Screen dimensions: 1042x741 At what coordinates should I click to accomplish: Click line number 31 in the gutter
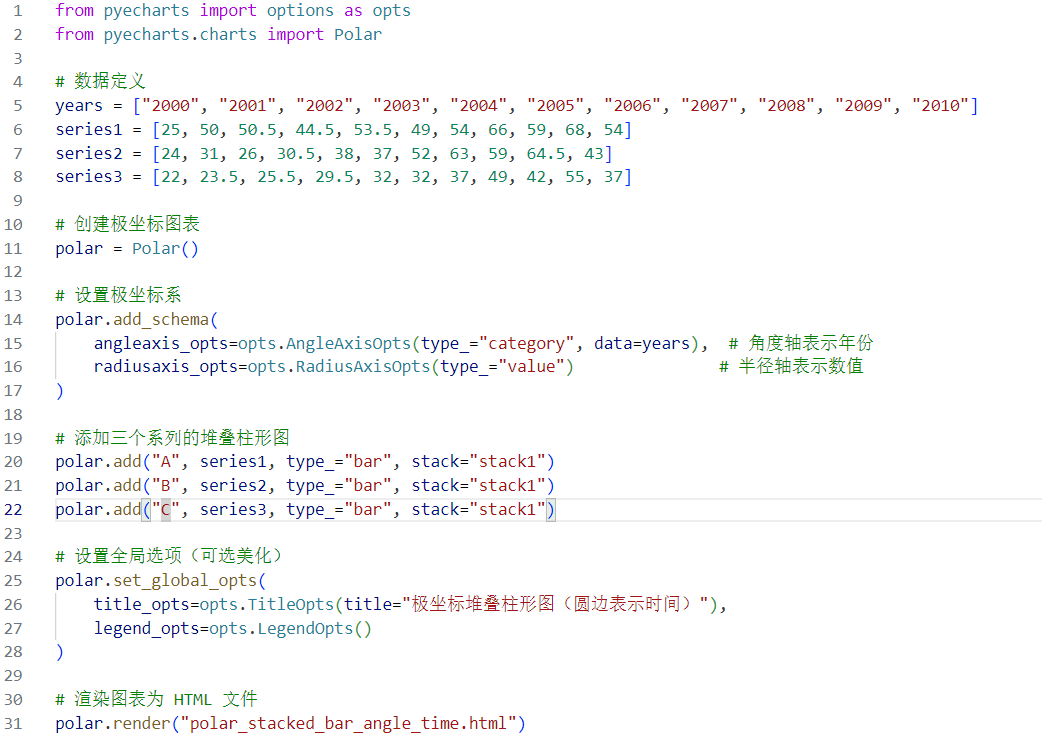click(x=13, y=724)
